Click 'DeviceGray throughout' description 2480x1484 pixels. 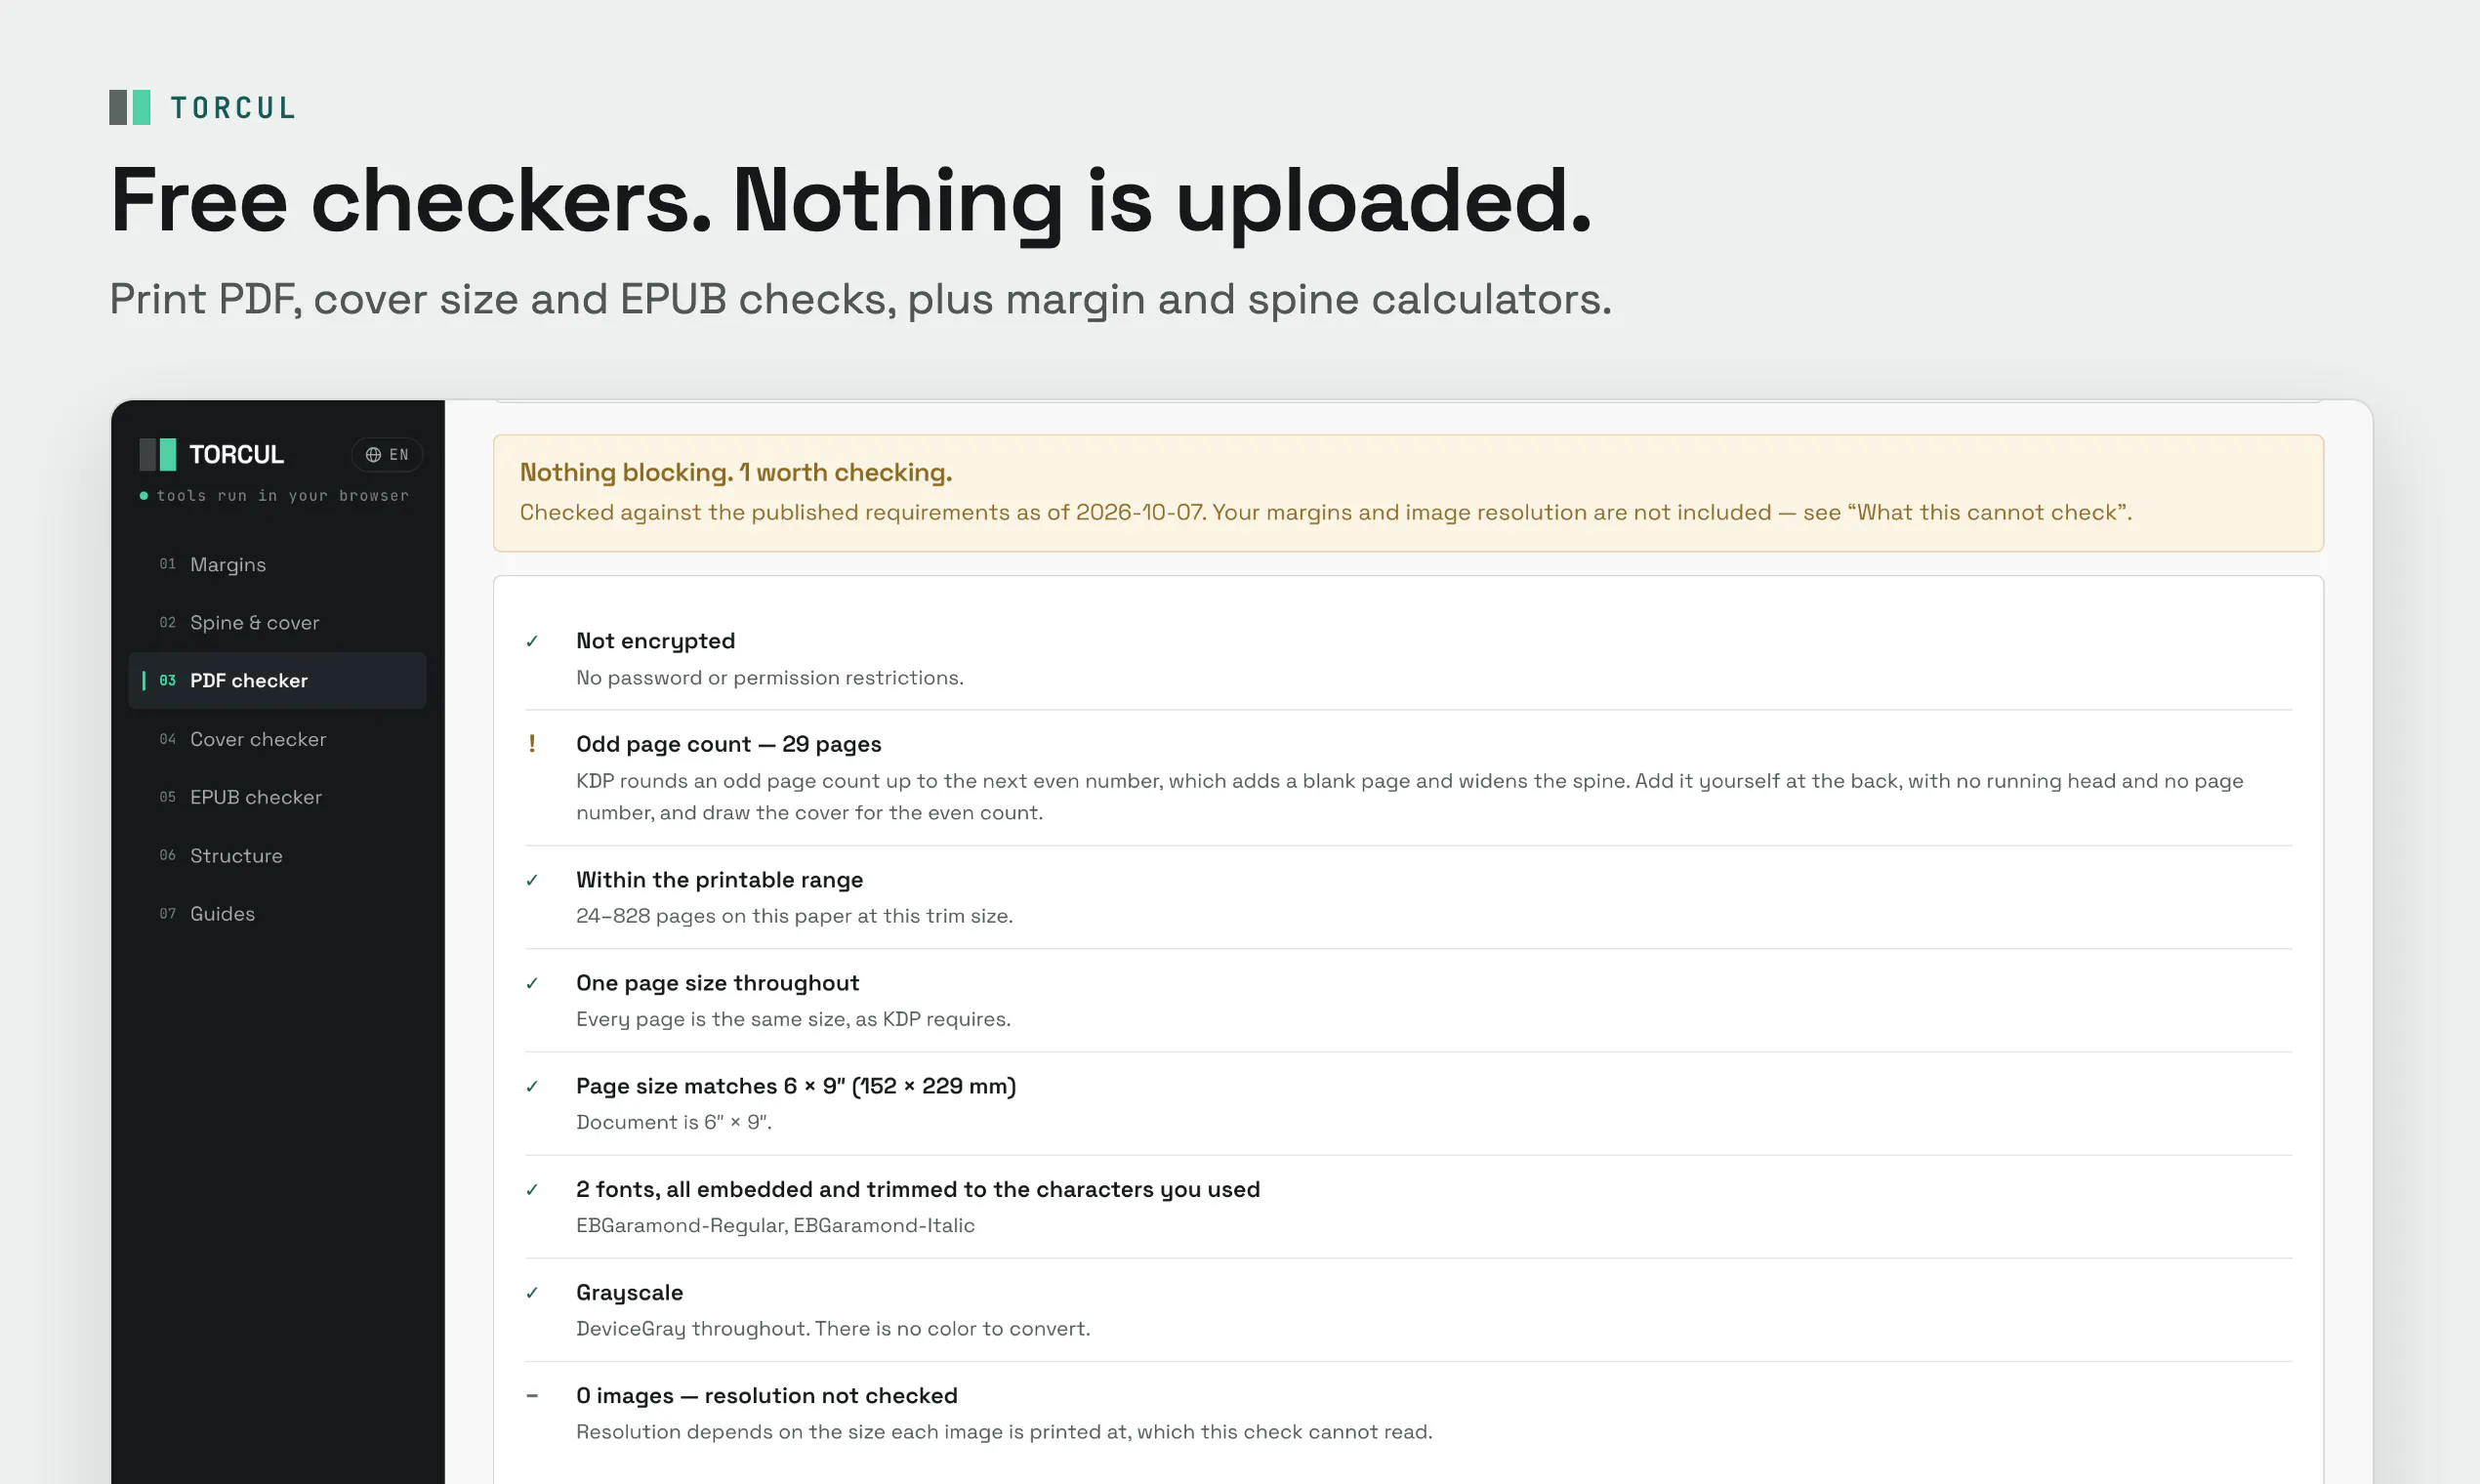click(x=833, y=1328)
